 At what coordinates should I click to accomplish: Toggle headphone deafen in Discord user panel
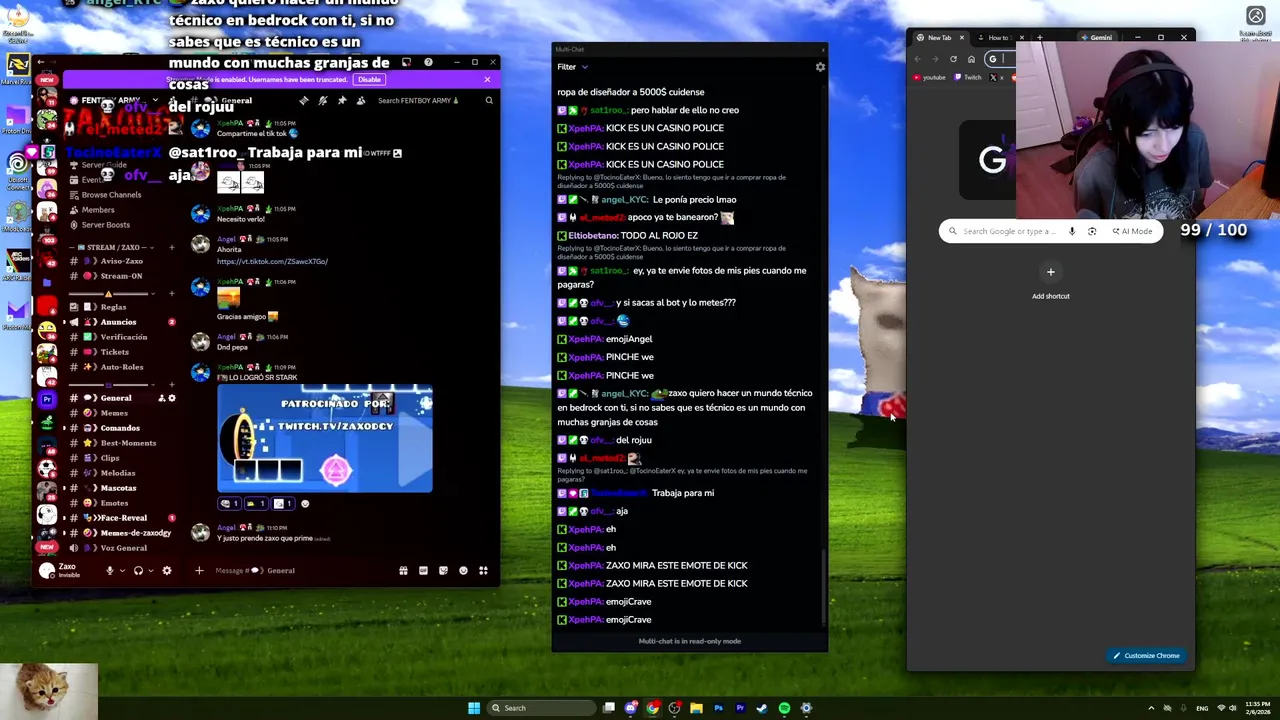coord(138,570)
